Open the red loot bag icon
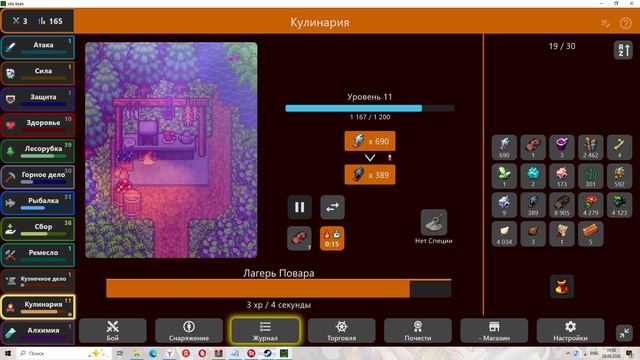This screenshot has height=360, width=640. (562, 287)
